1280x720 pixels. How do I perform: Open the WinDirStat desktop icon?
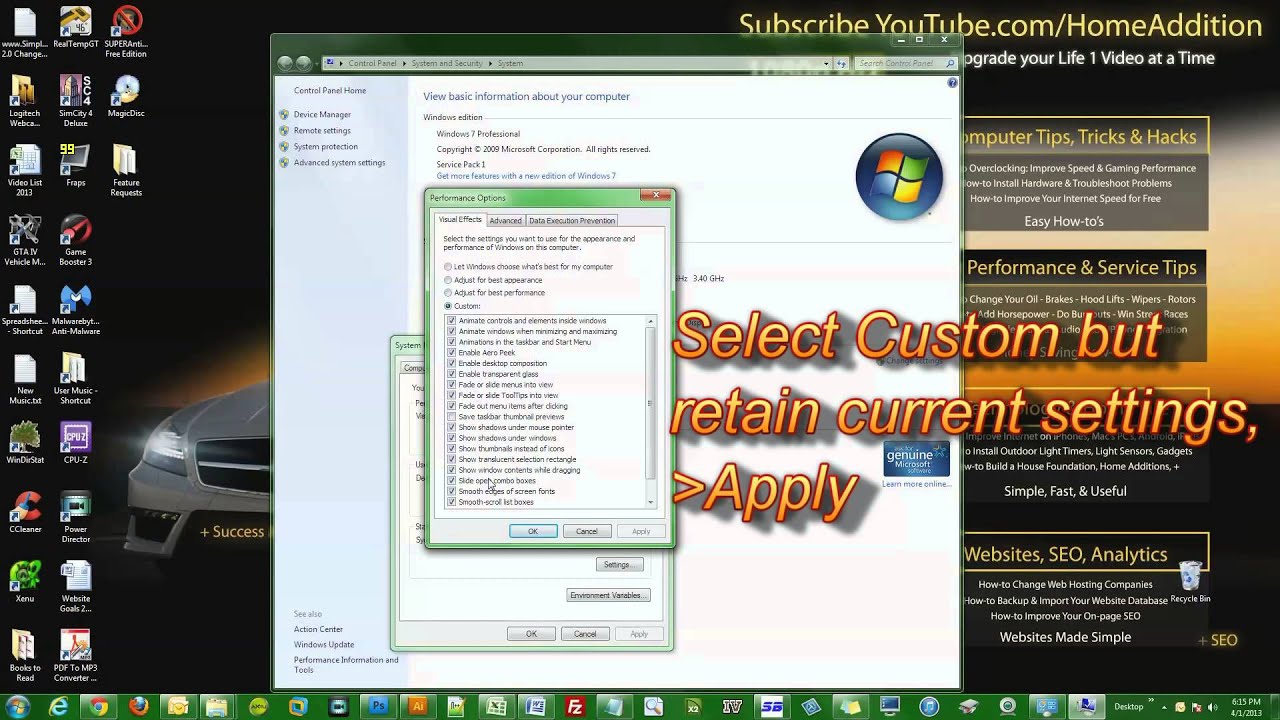coord(25,443)
